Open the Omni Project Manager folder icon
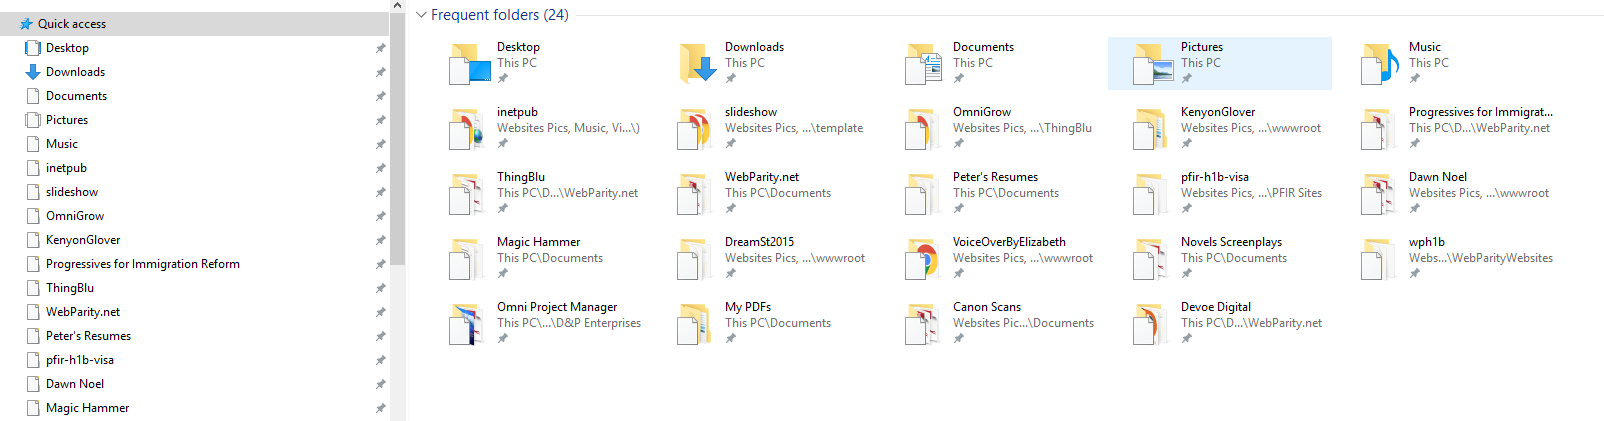The image size is (1604, 421). click(467, 324)
